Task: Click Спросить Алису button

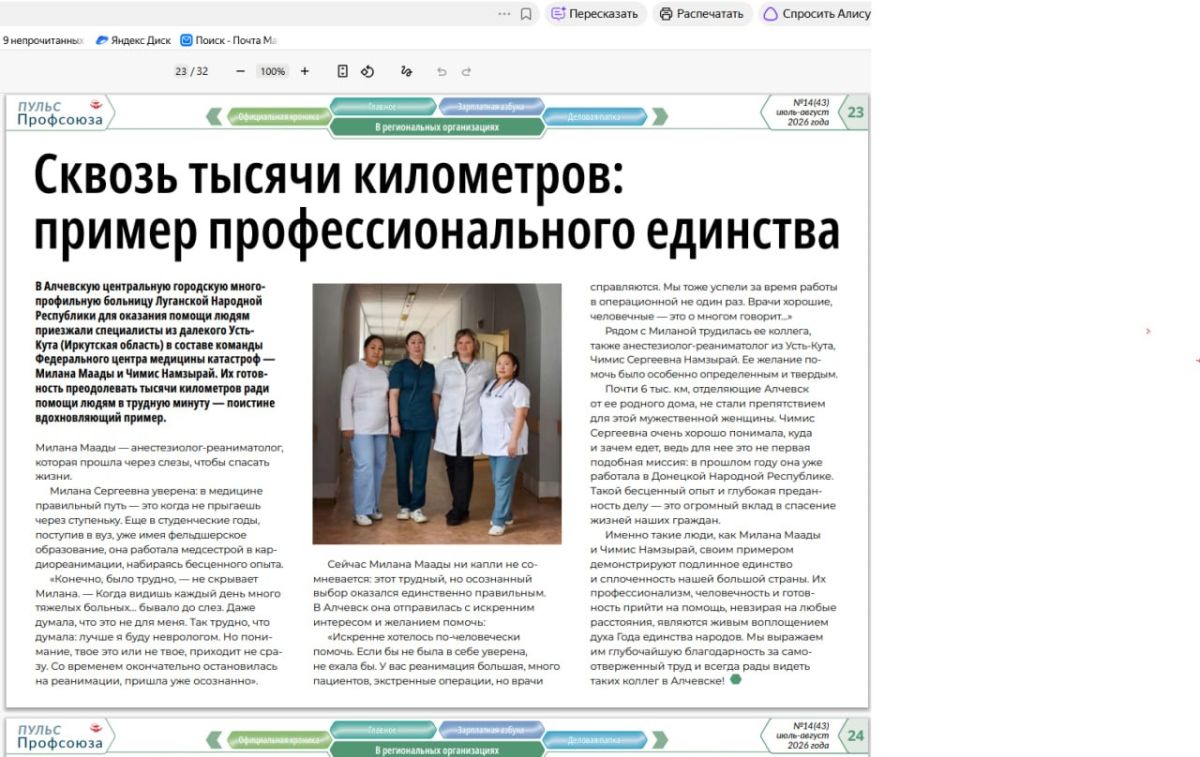Action: click(816, 14)
